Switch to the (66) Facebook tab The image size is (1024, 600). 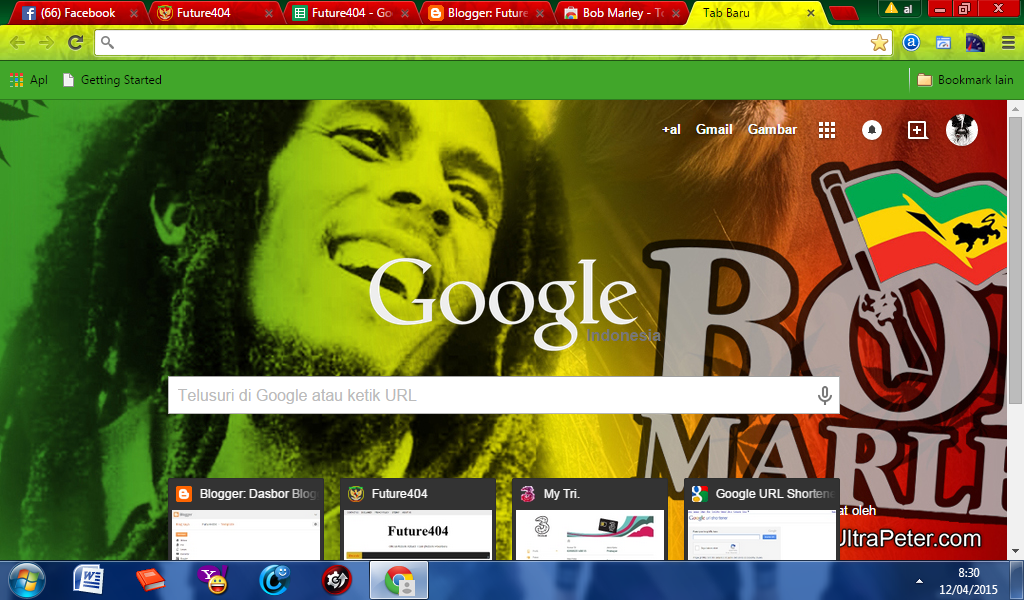(x=77, y=13)
